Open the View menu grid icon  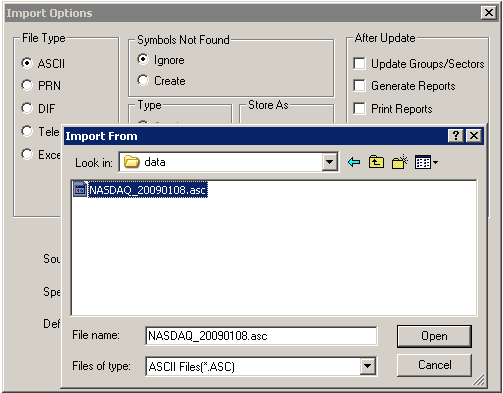pyautogui.click(x=426, y=162)
